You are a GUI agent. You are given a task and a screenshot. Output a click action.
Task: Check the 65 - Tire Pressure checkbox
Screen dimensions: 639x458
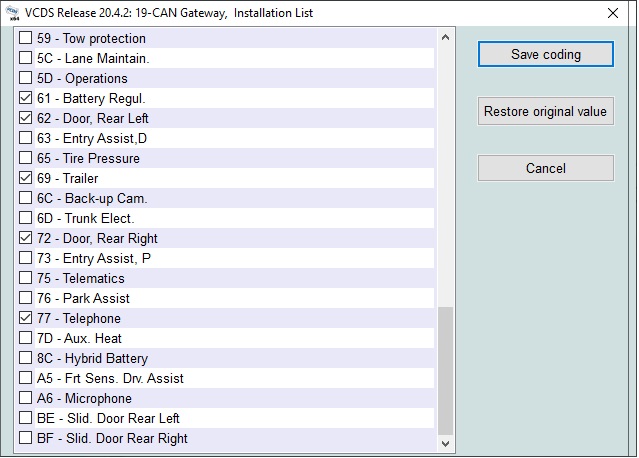(25, 158)
